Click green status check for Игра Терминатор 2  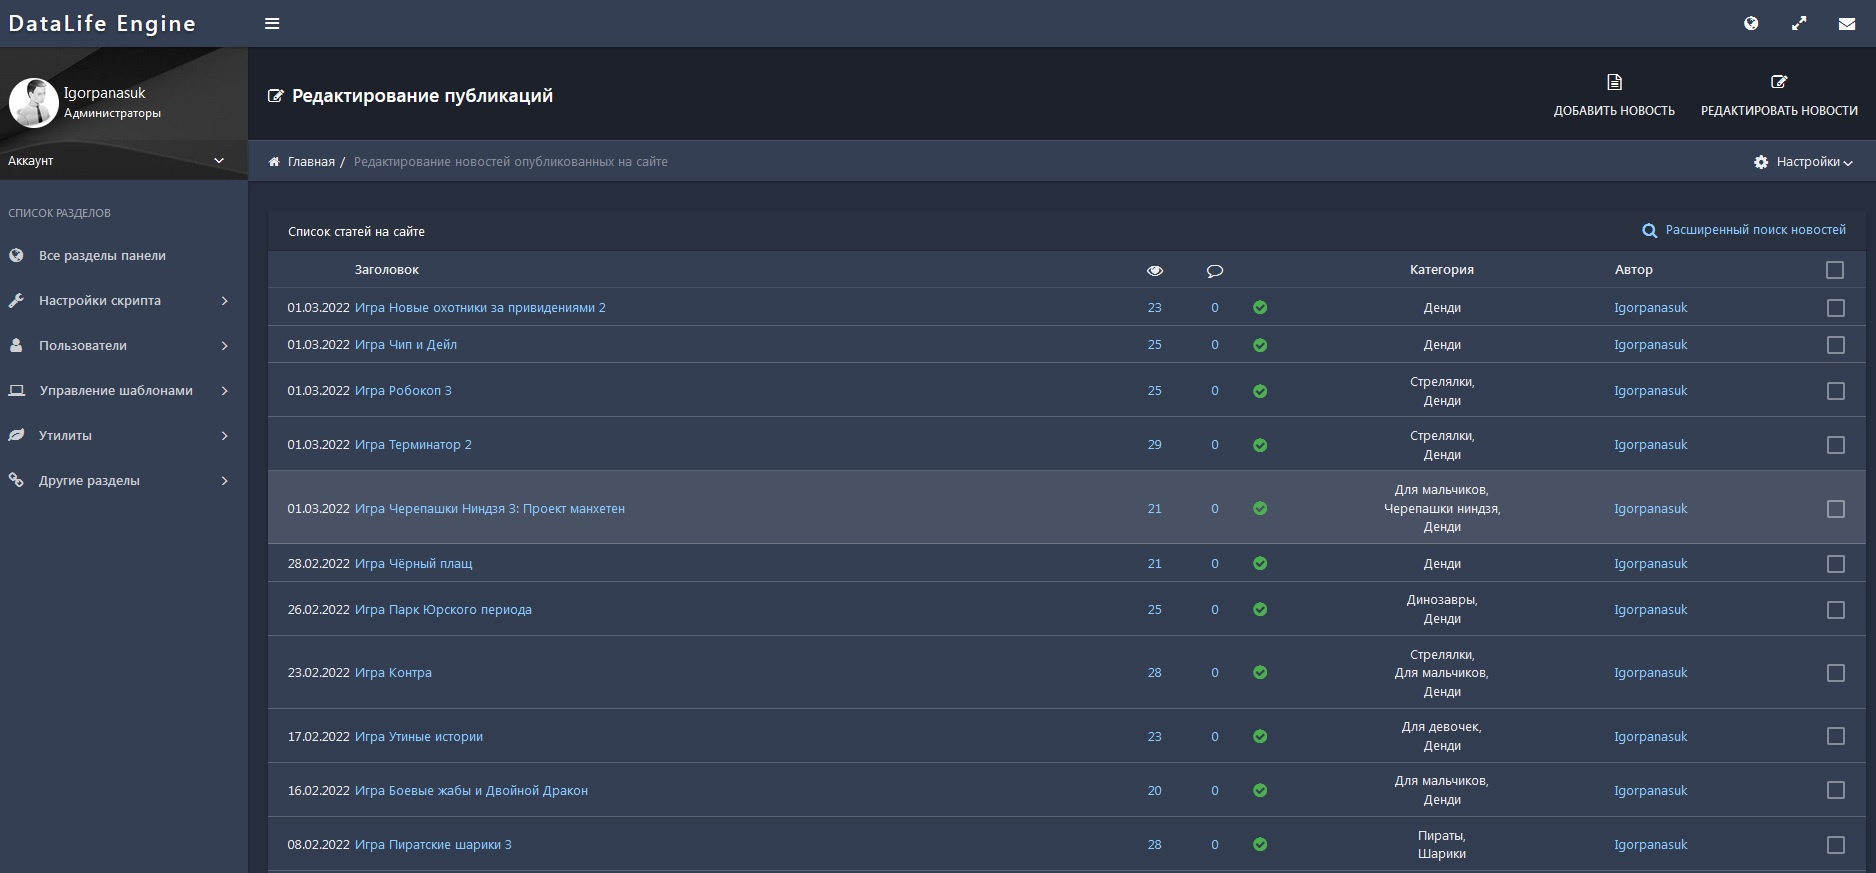[1260, 445]
